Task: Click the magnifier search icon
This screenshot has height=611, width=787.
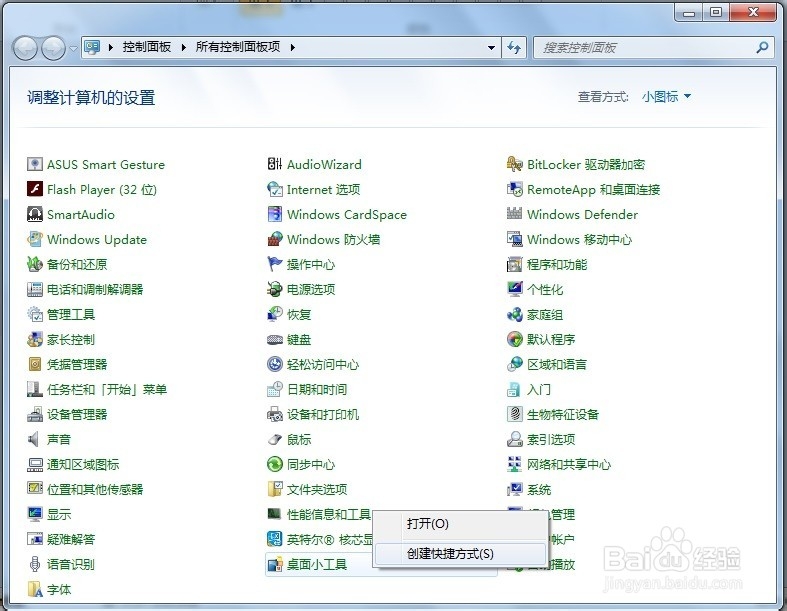Action: point(762,48)
